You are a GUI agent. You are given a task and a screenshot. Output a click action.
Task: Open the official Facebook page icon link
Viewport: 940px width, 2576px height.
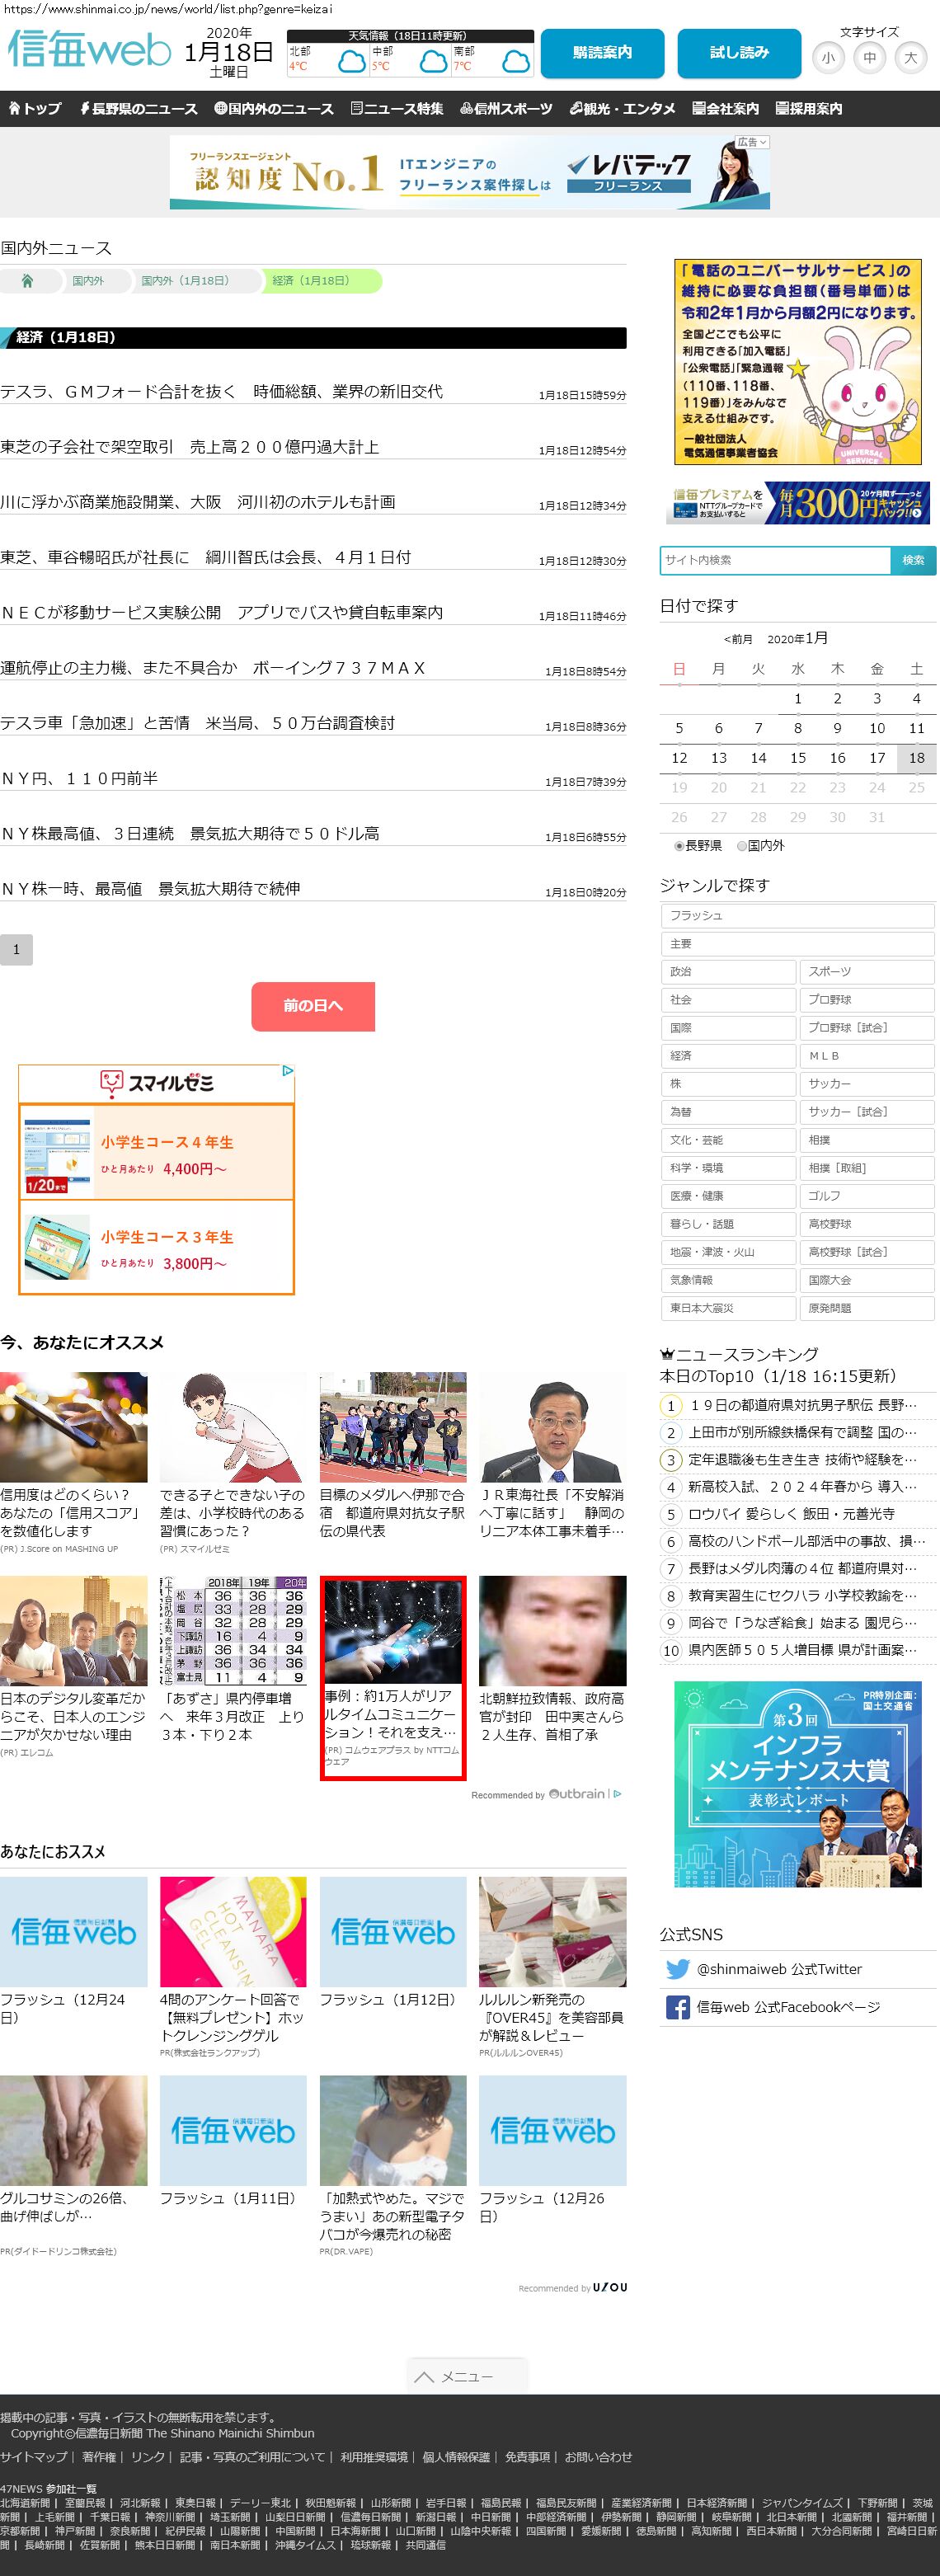pyautogui.click(x=677, y=2006)
